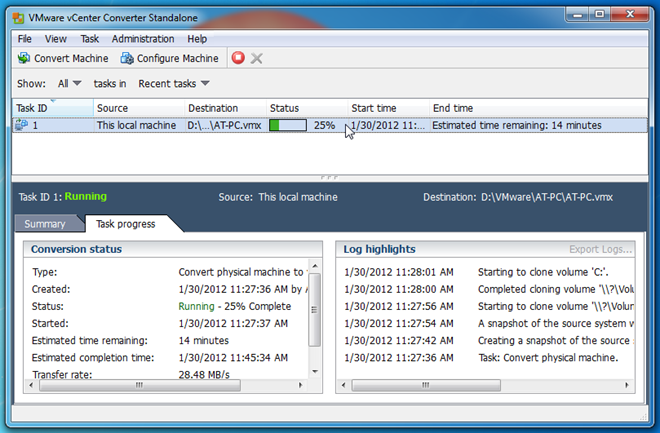Click the Destination path in task header
Viewport: 660px width, 433px height.
547,197
